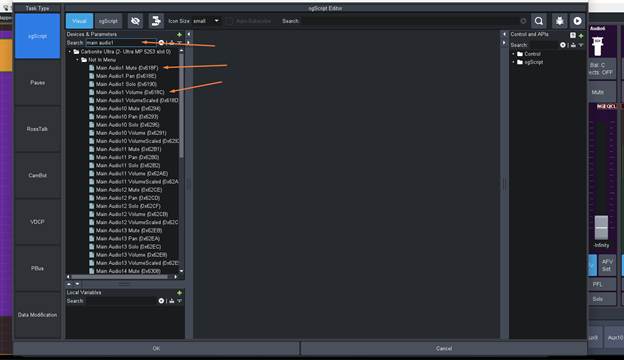This screenshot has width=624, height=360.
Task: Collapse the Carbonite Ultra device folder
Action: (70, 52)
